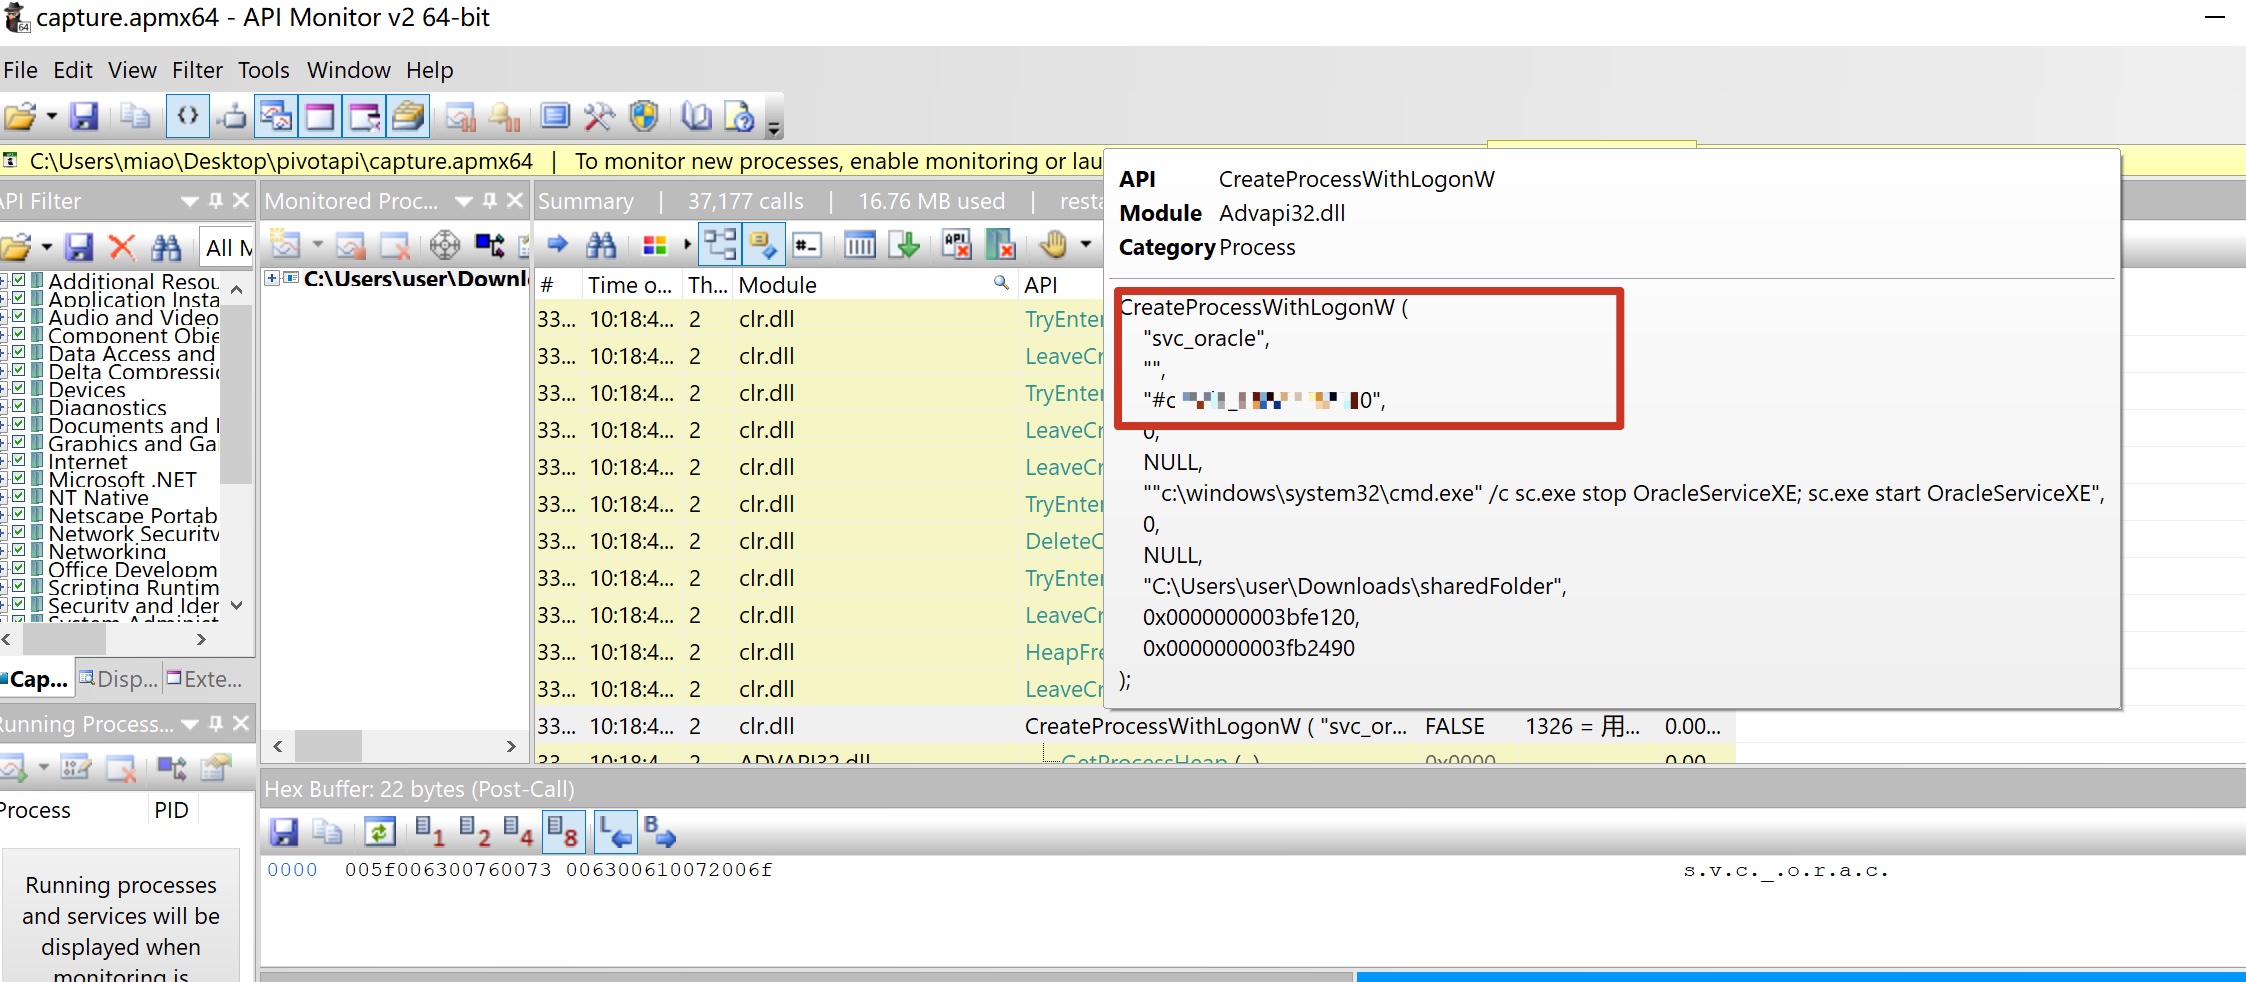Viewport: 2246px width, 982px height.
Task: Click the hammer and wrench tools icon
Action: tap(598, 116)
